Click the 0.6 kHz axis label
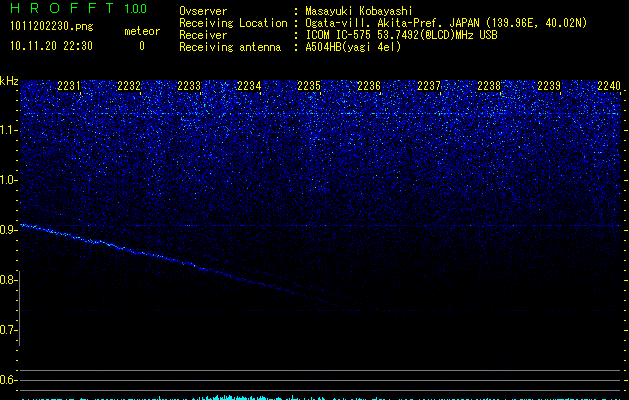The width and height of the screenshot is (629, 400). (x=9, y=380)
